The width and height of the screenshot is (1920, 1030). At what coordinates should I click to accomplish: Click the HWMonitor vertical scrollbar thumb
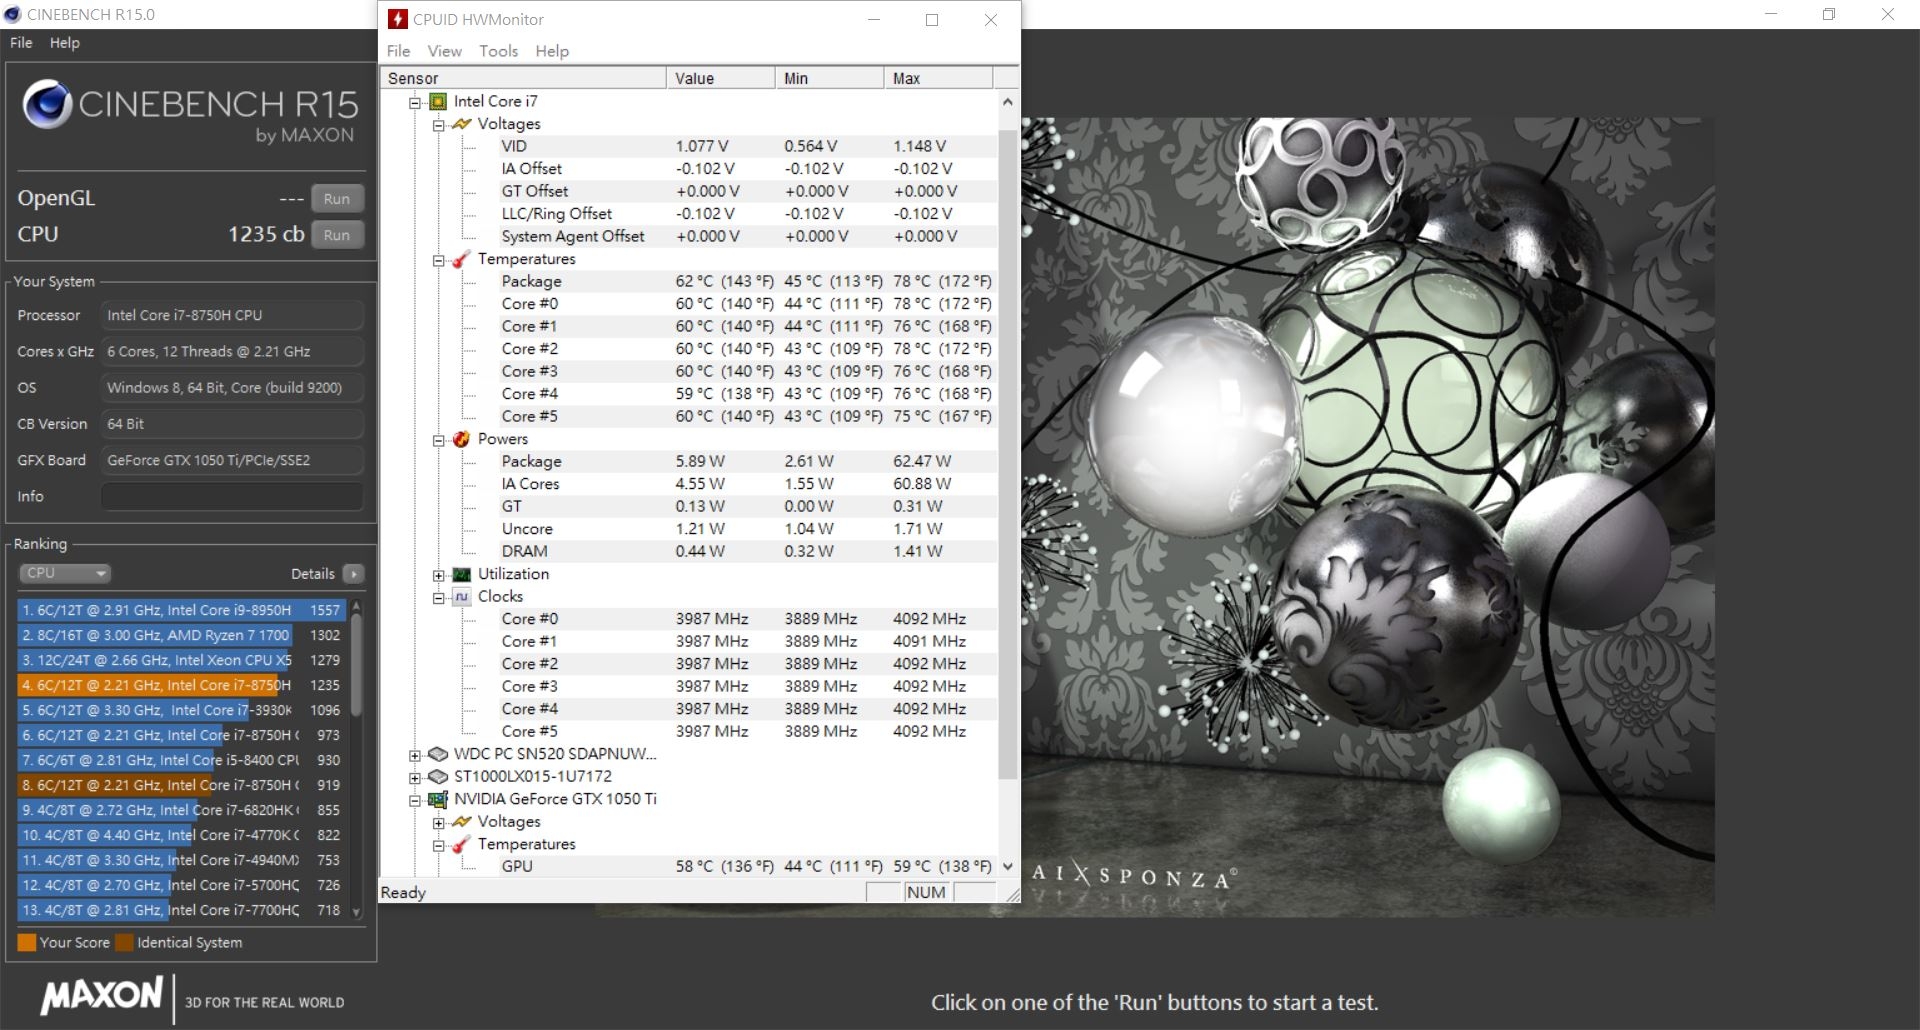(x=1007, y=453)
